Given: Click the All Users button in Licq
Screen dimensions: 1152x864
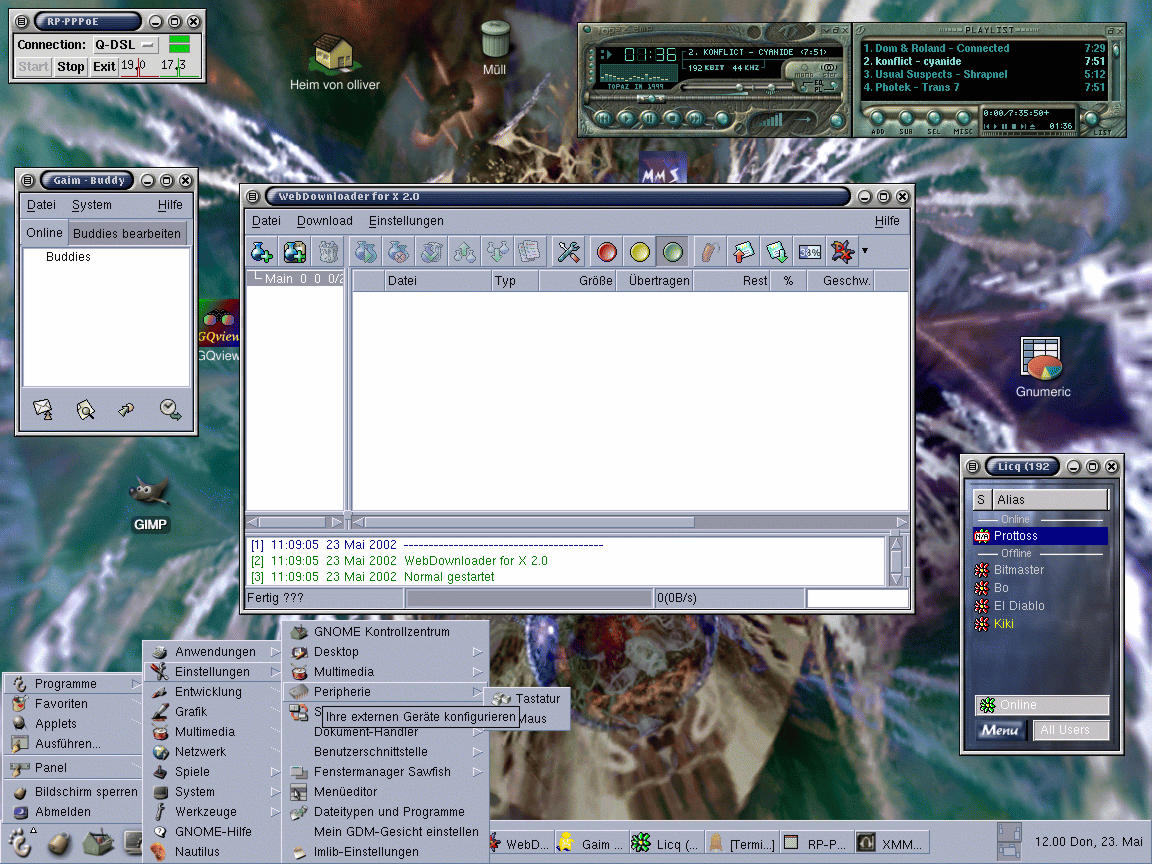Looking at the screenshot, I should tap(1070, 730).
